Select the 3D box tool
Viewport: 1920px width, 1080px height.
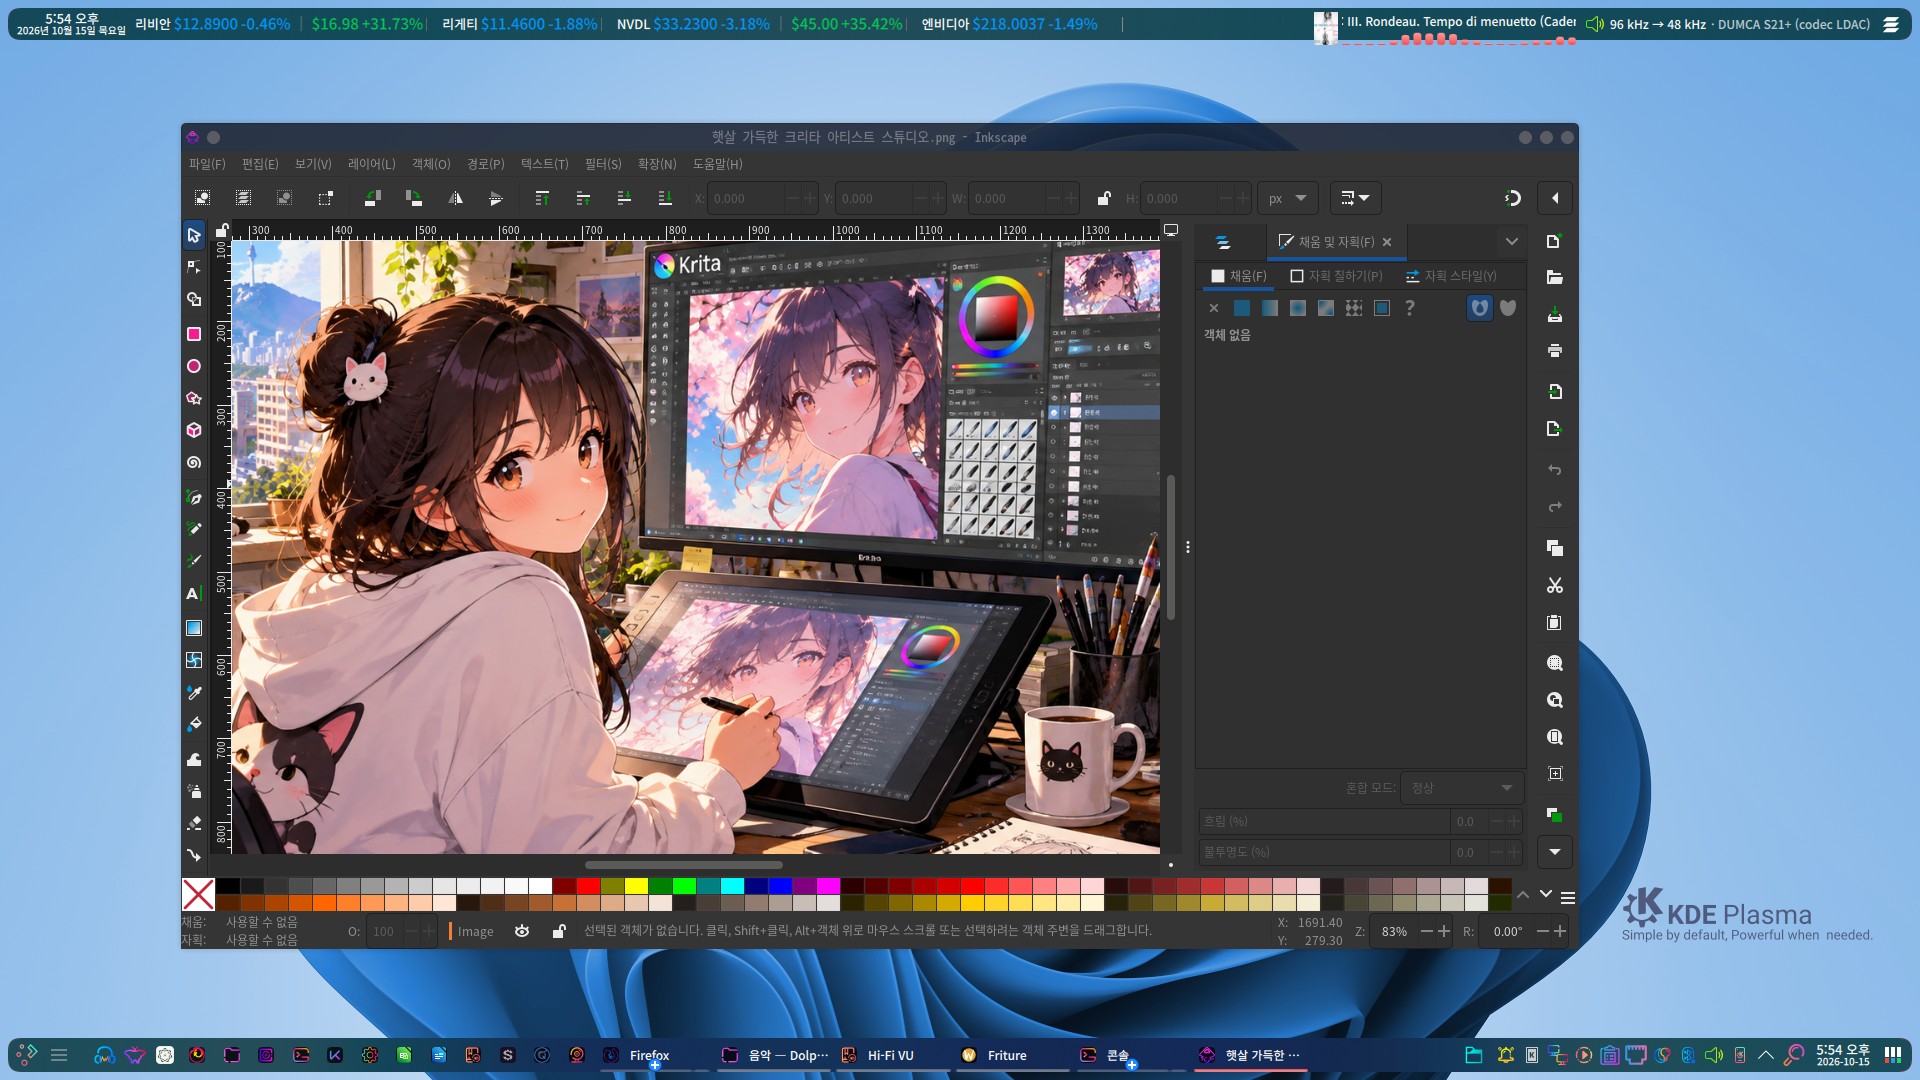(x=194, y=430)
